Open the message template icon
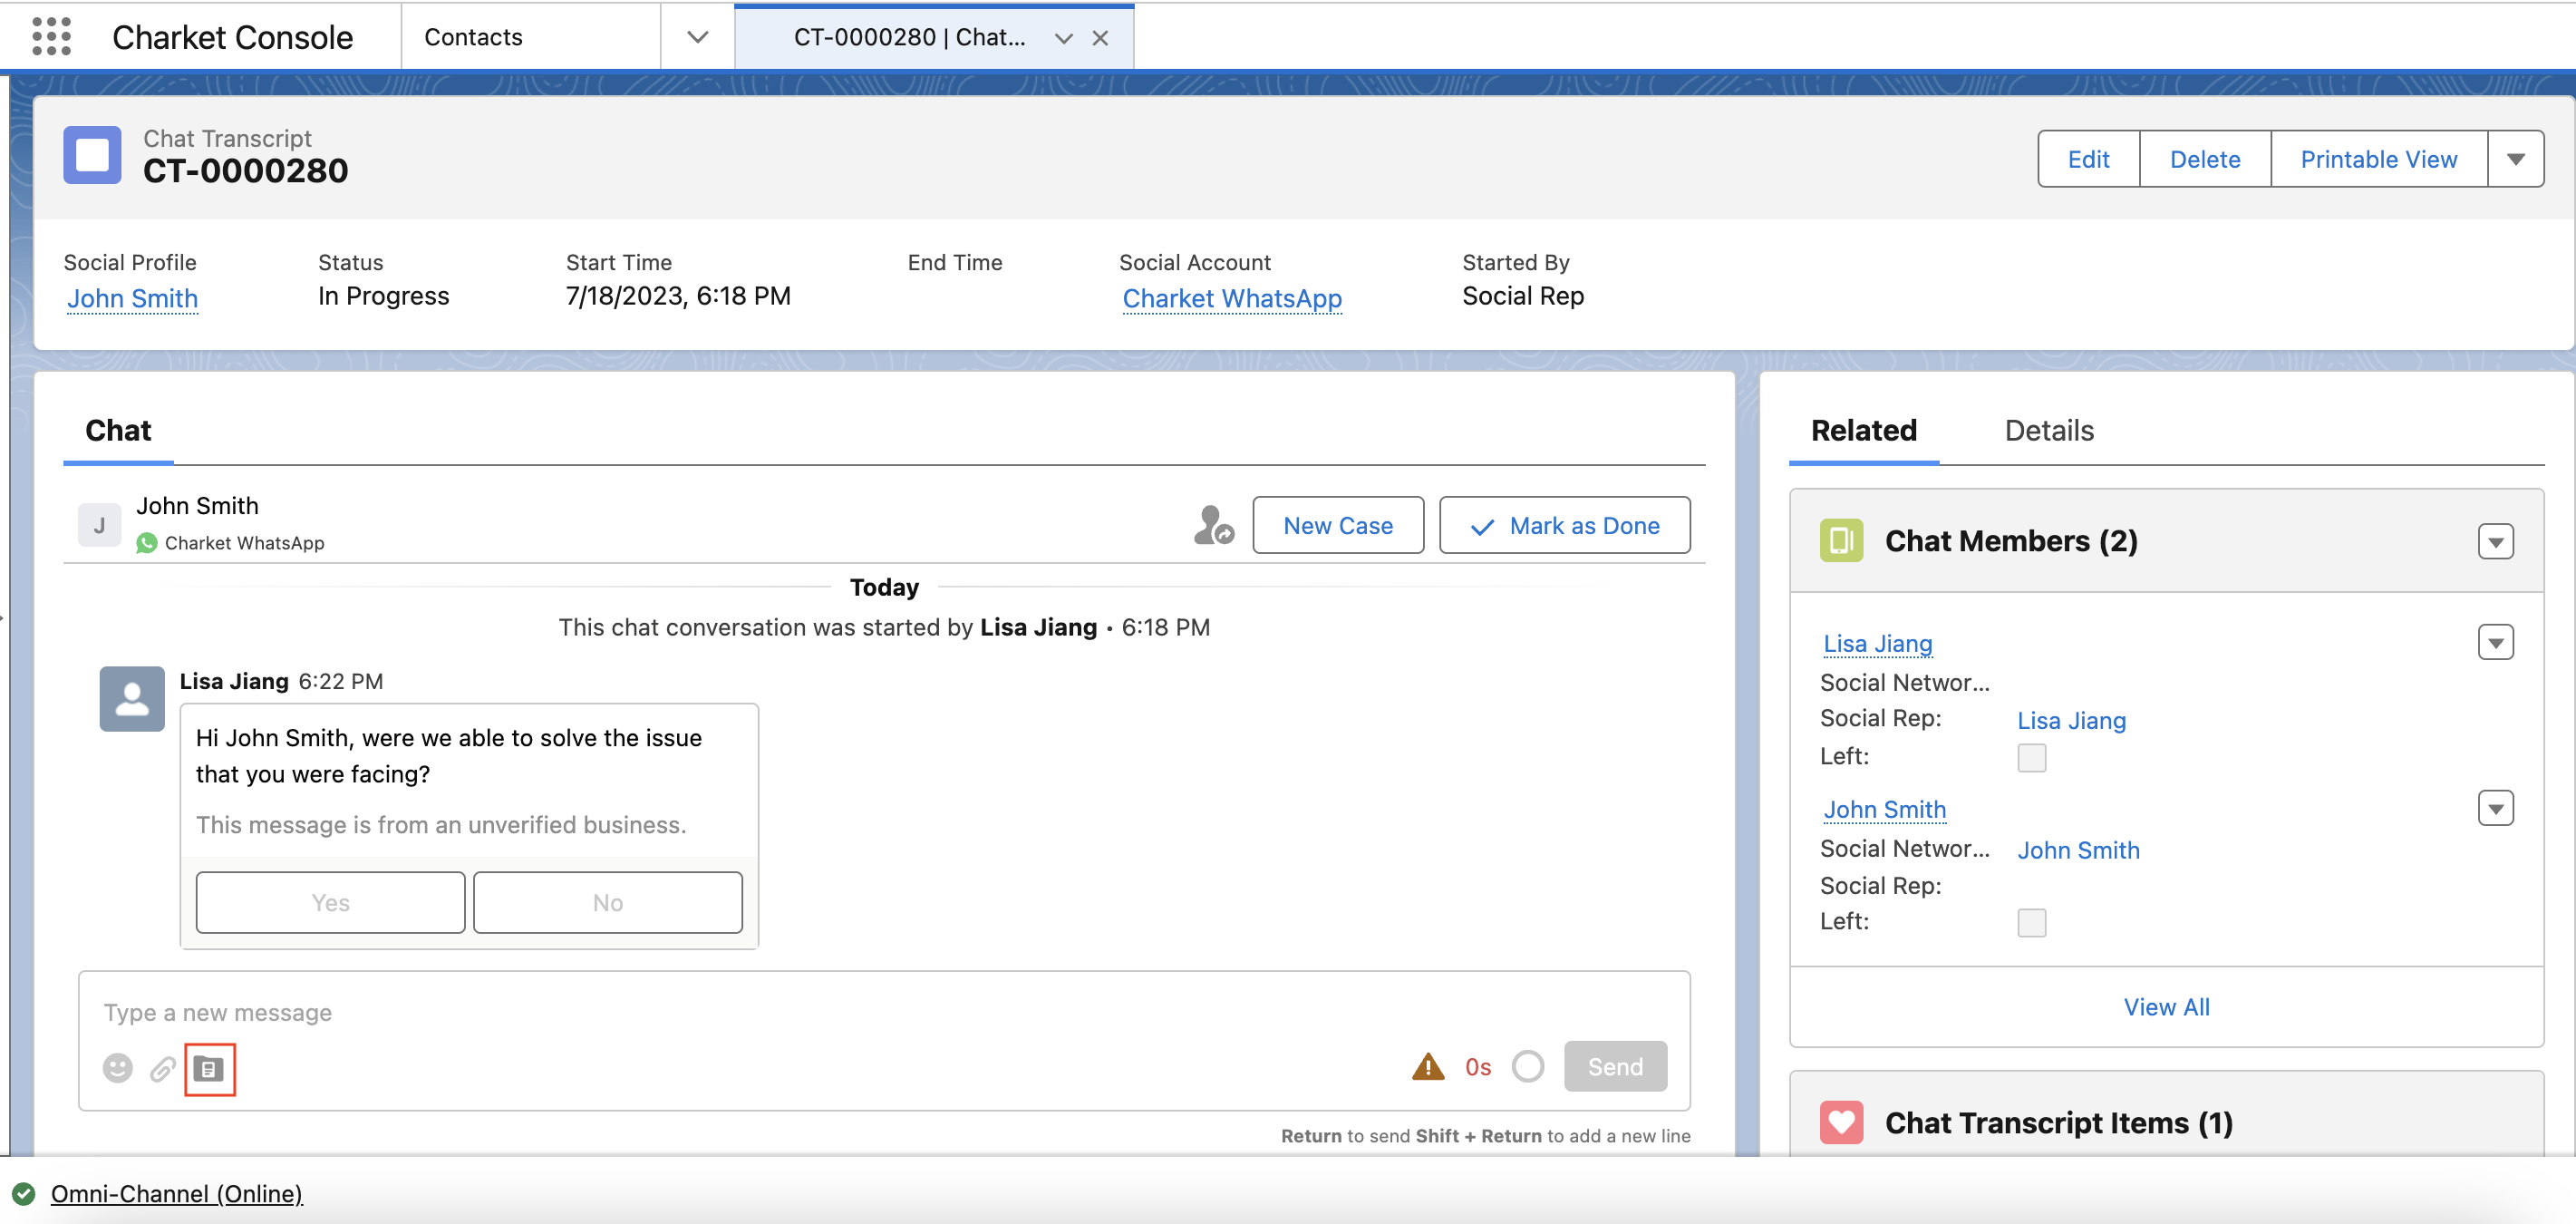The width and height of the screenshot is (2576, 1224). pyautogui.click(x=209, y=1069)
